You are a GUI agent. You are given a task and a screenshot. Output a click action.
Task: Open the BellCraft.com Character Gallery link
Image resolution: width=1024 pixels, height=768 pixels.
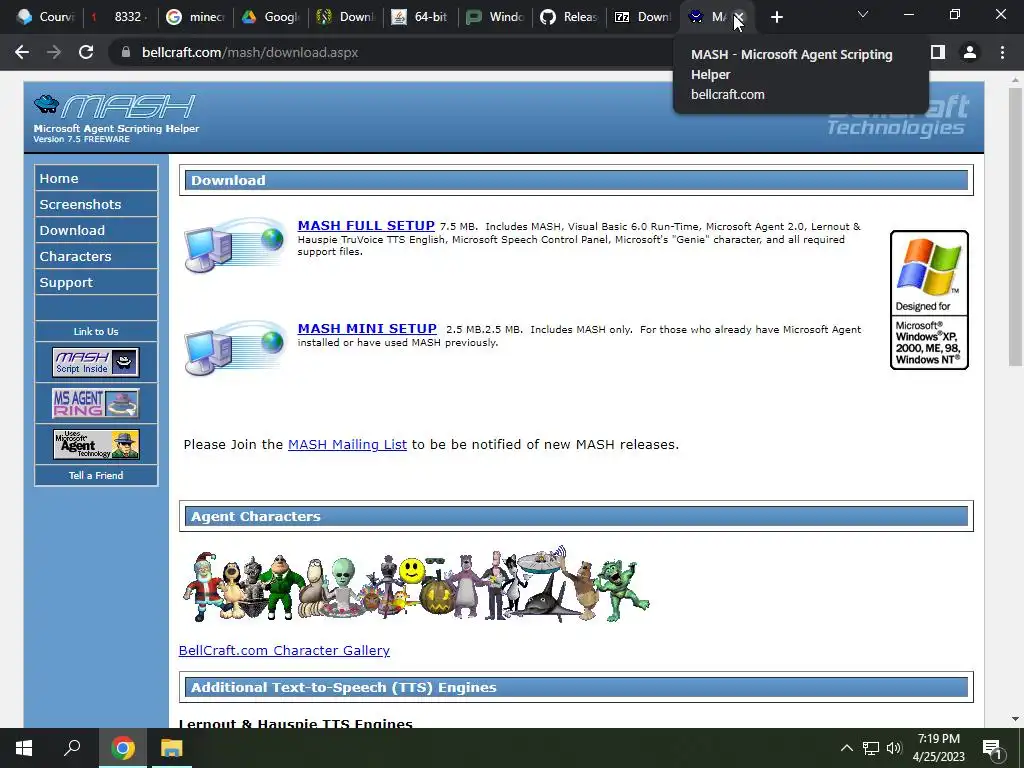[284, 650]
